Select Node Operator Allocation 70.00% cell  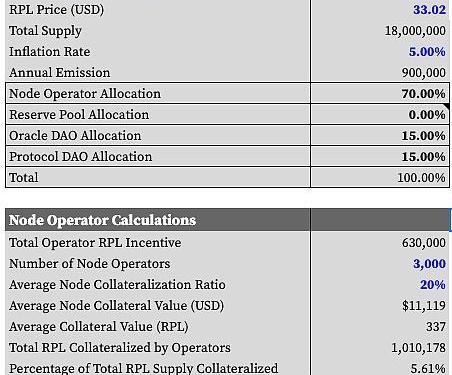pos(380,93)
